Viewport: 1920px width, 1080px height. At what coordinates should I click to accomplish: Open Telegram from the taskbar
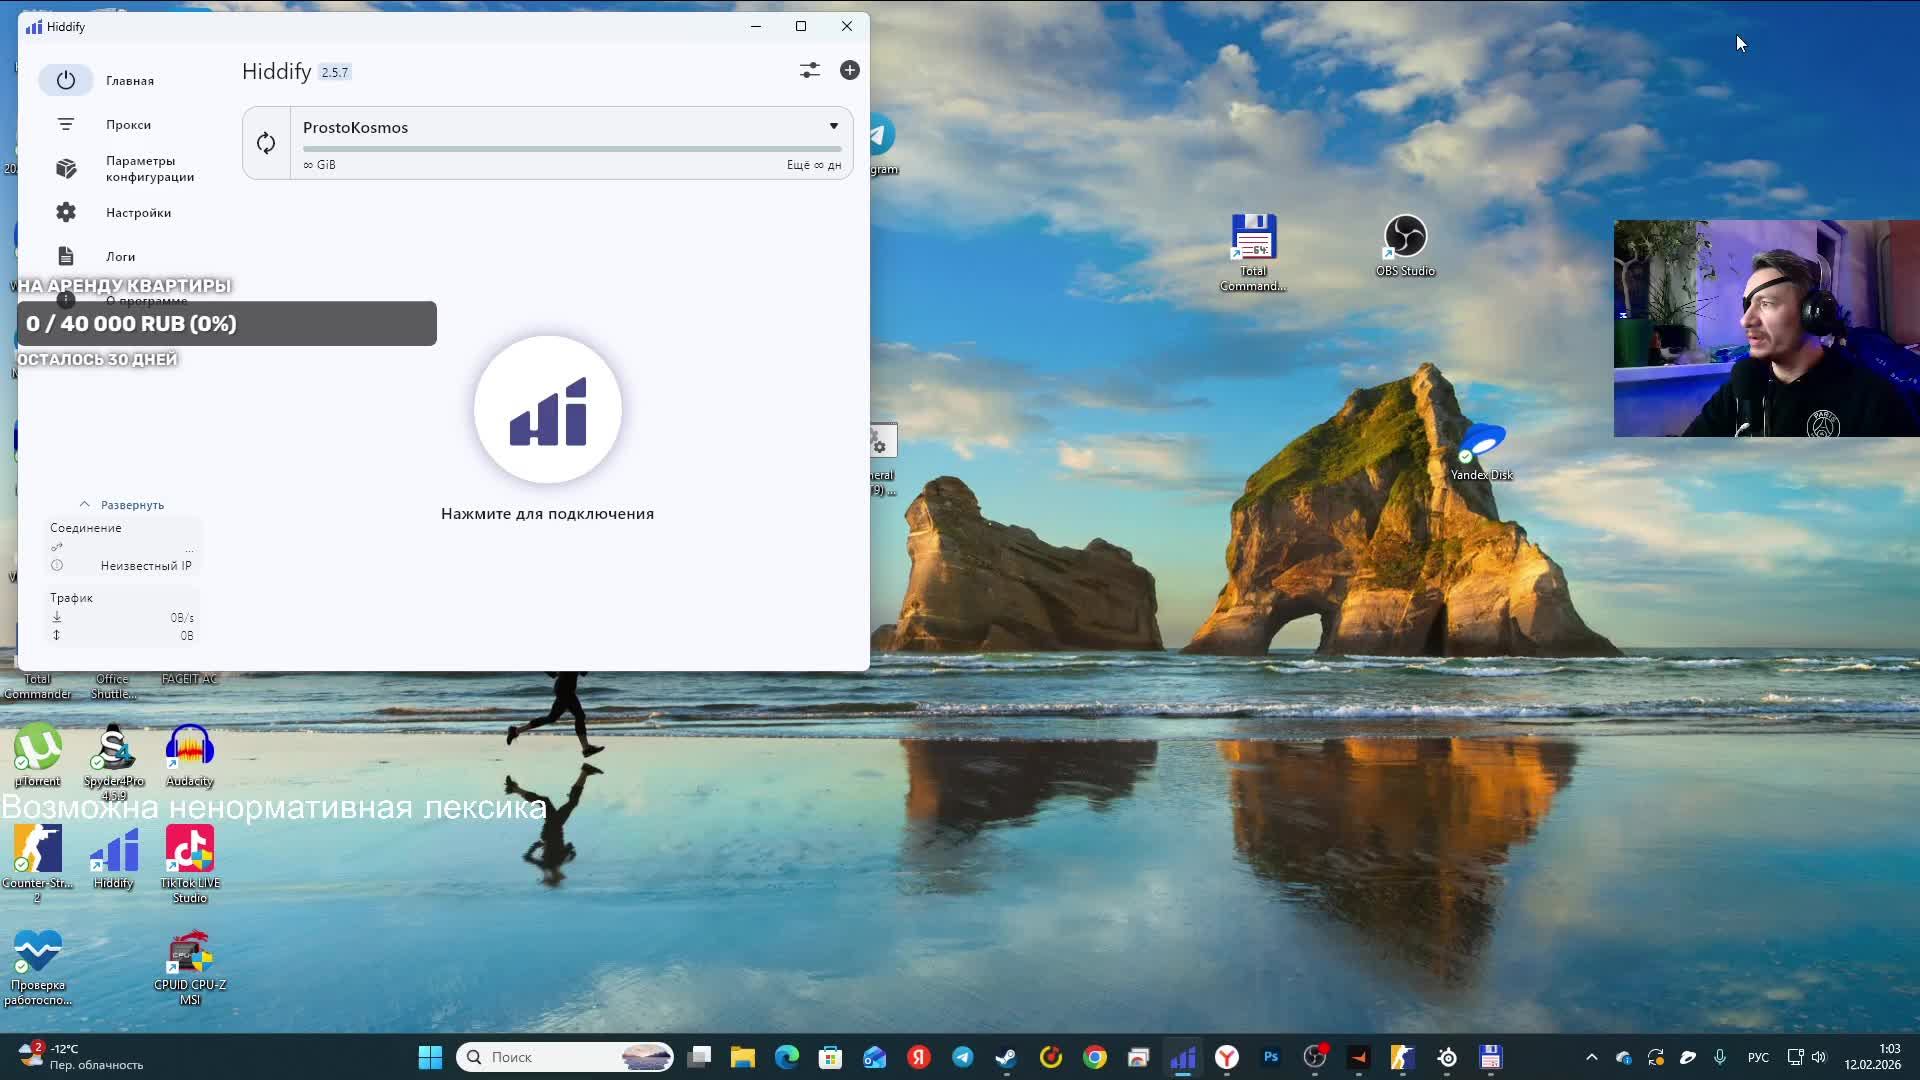pyautogui.click(x=962, y=1057)
